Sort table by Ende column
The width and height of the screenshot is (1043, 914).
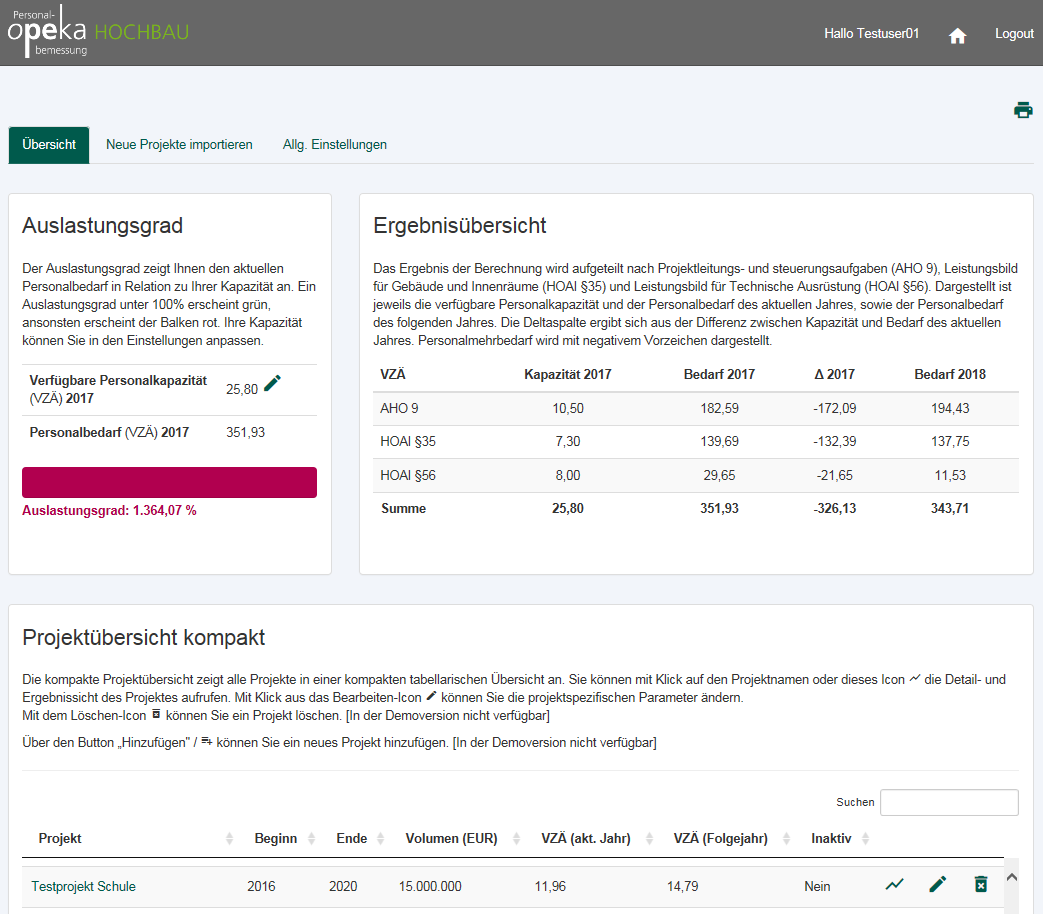(351, 838)
